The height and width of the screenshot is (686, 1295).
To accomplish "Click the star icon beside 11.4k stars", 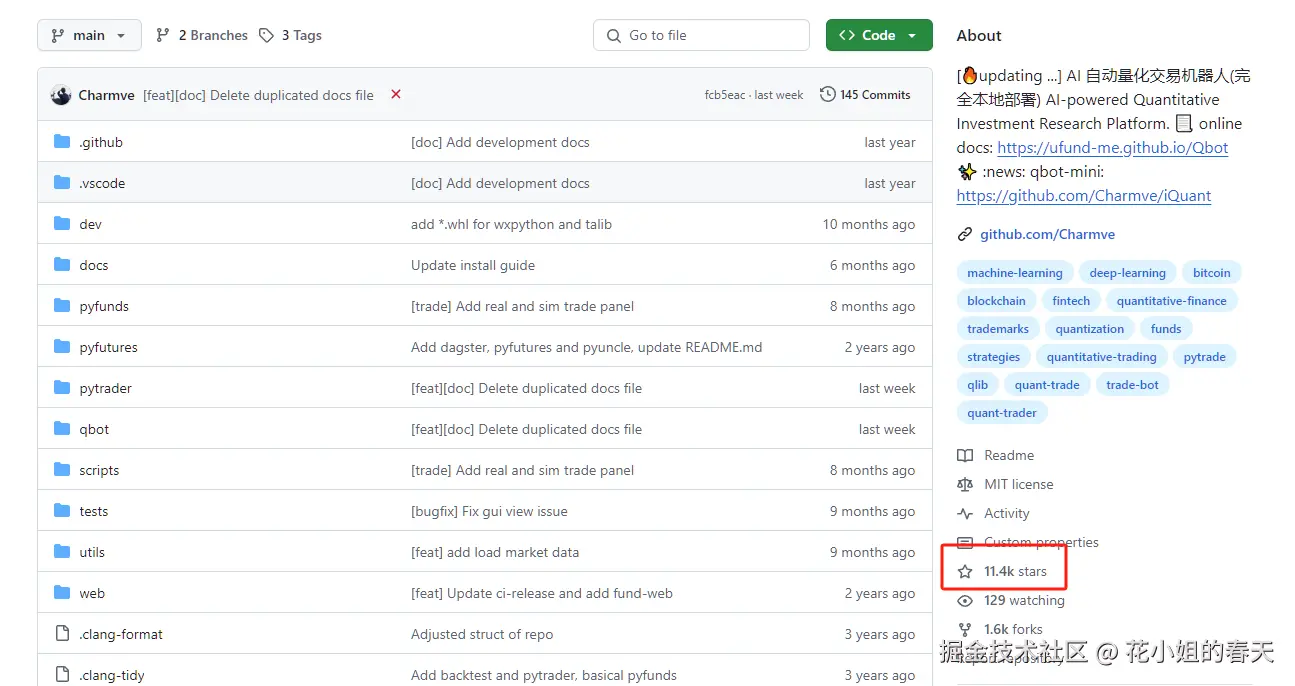I will pos(965,572).
